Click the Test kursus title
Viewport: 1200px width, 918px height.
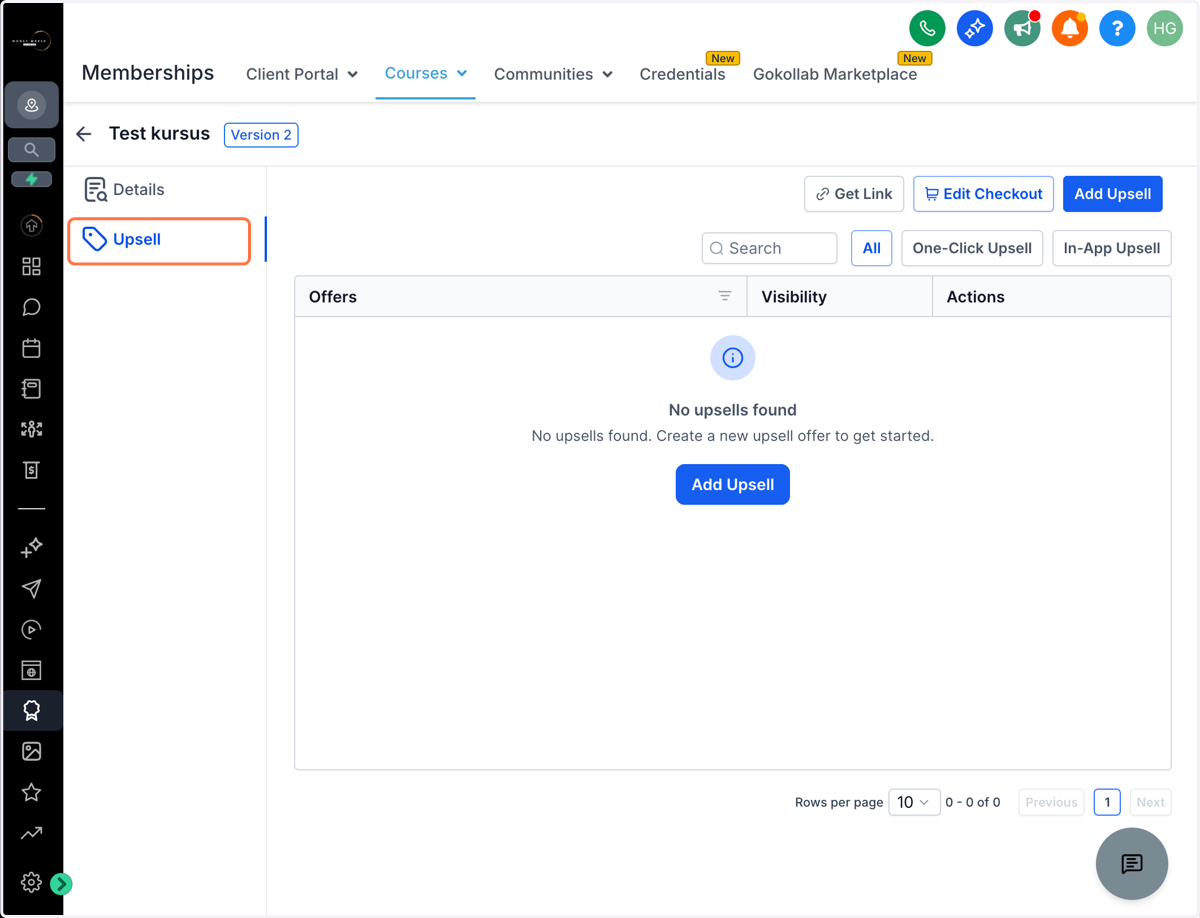point(159,134)
